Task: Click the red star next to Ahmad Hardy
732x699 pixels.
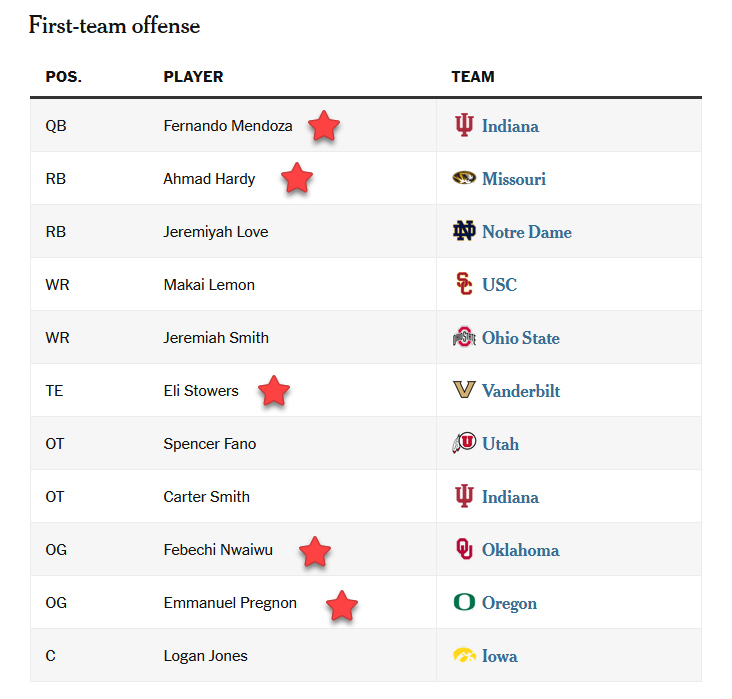Action: 297,179
